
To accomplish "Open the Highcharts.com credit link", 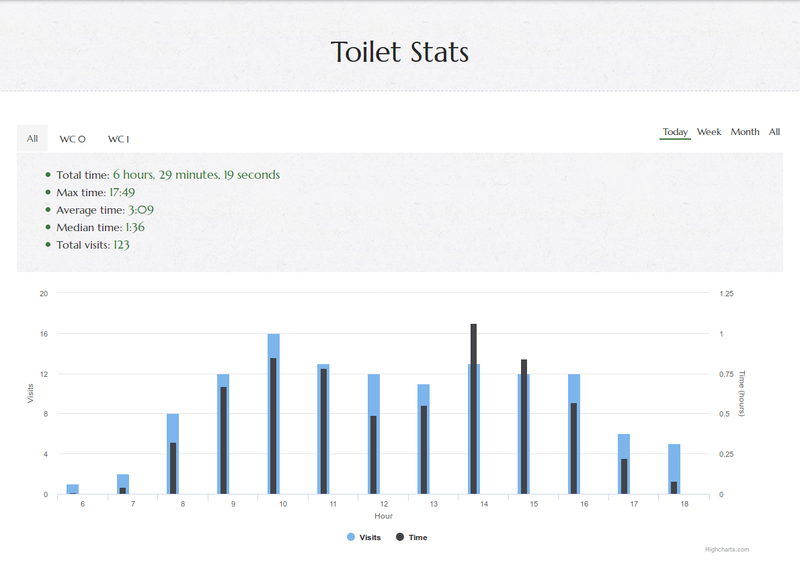I will (726, 549).
